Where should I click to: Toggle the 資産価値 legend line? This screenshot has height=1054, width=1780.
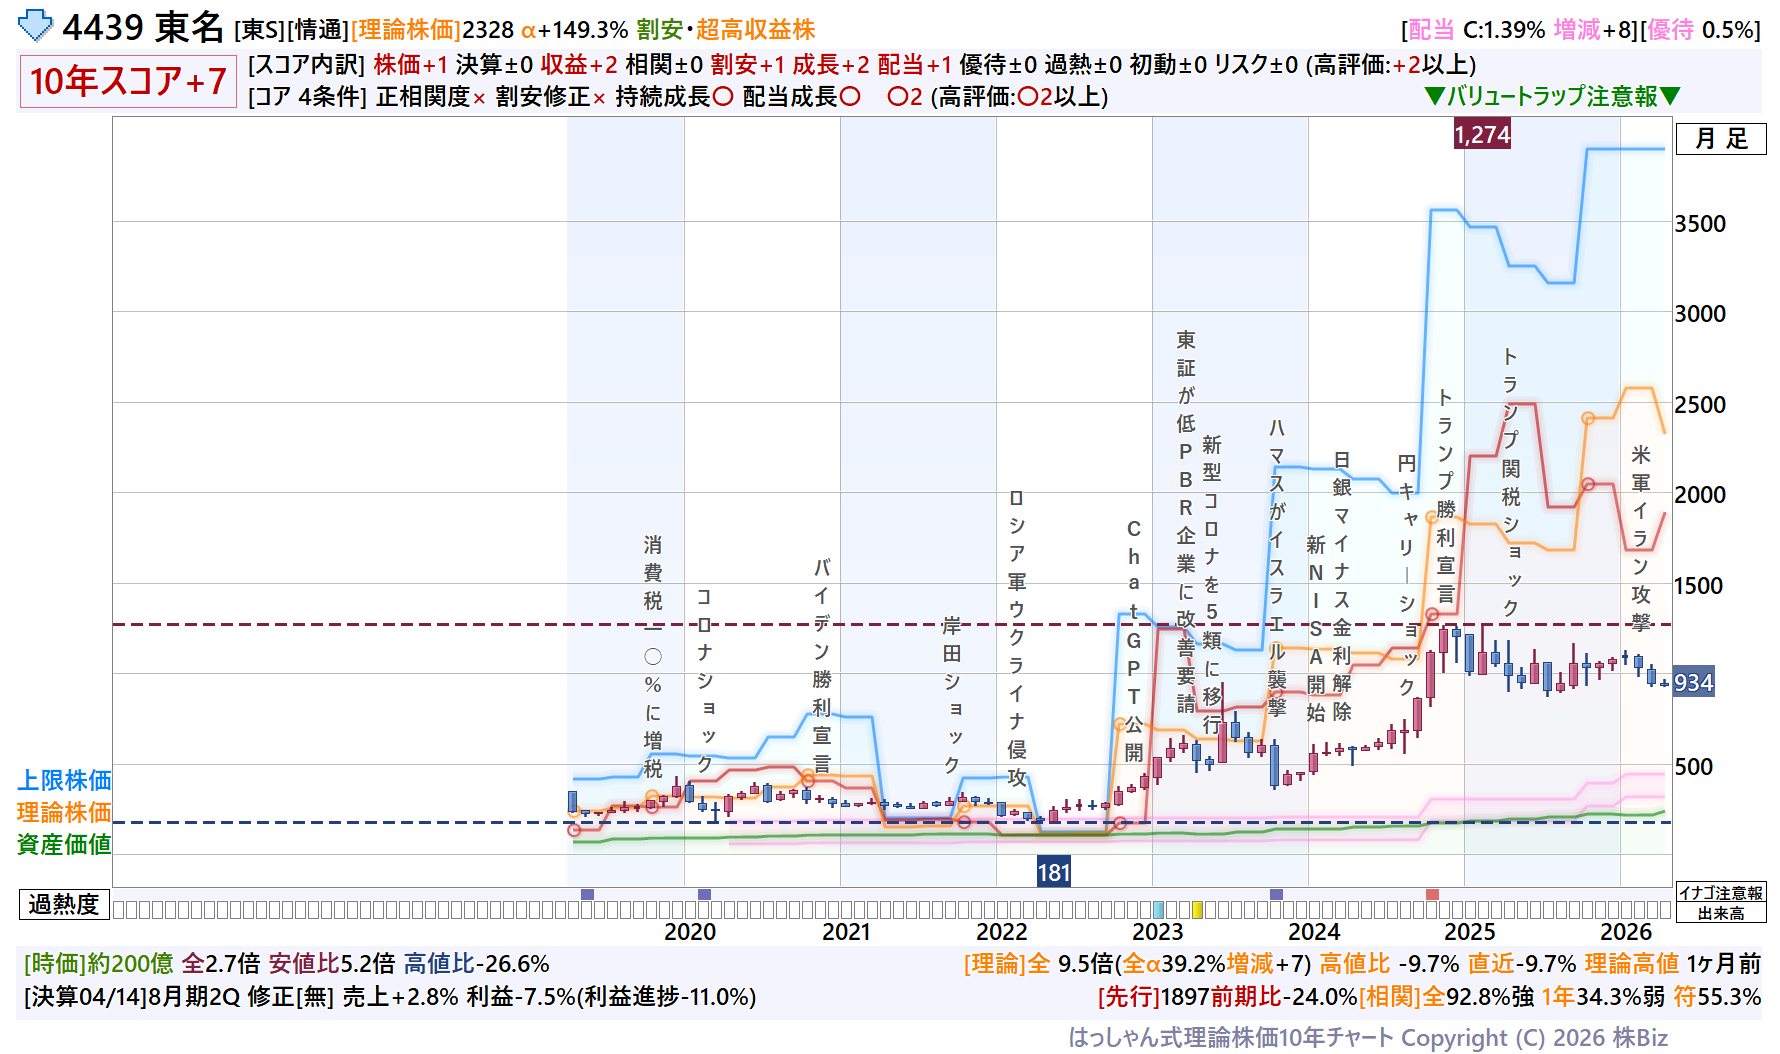(x=64, y=844)
